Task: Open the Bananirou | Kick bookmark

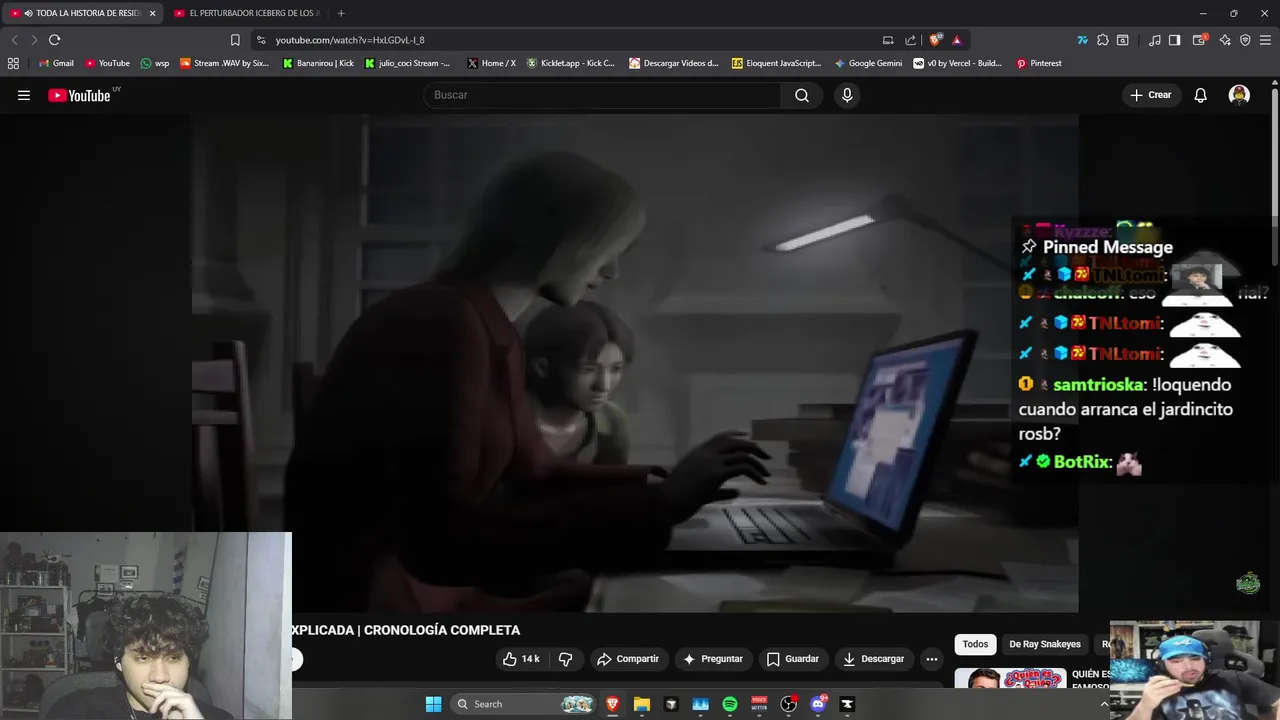Action: pos(318,63)
